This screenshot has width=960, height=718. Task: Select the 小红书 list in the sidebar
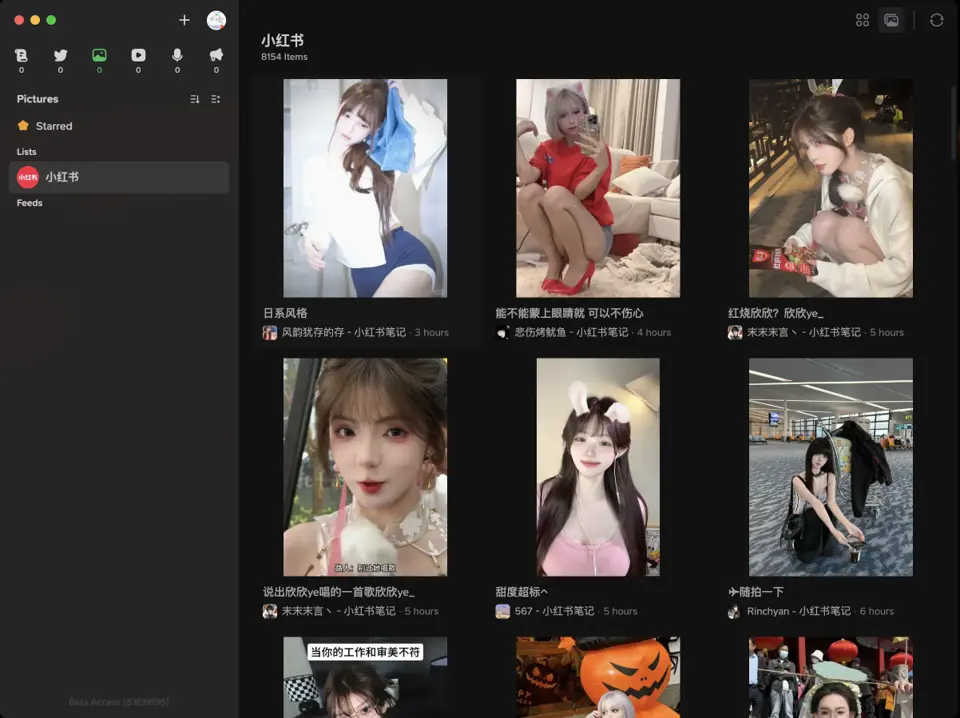(119, 177)
